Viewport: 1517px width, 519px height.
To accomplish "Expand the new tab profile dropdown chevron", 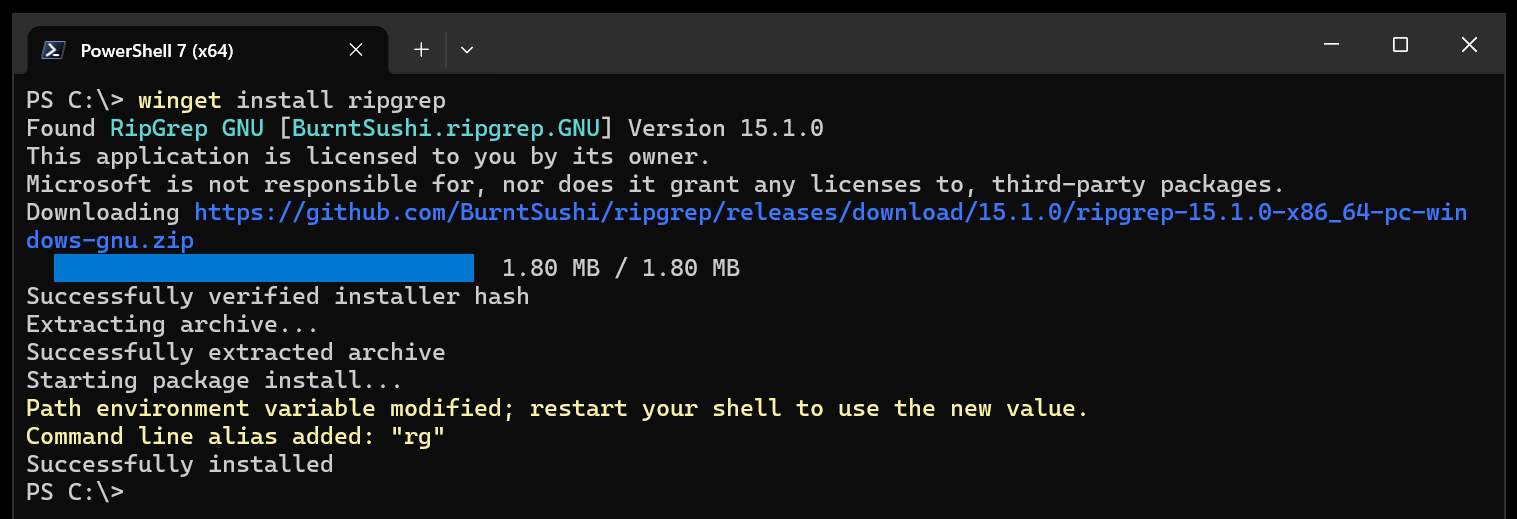I will [466, 49].
